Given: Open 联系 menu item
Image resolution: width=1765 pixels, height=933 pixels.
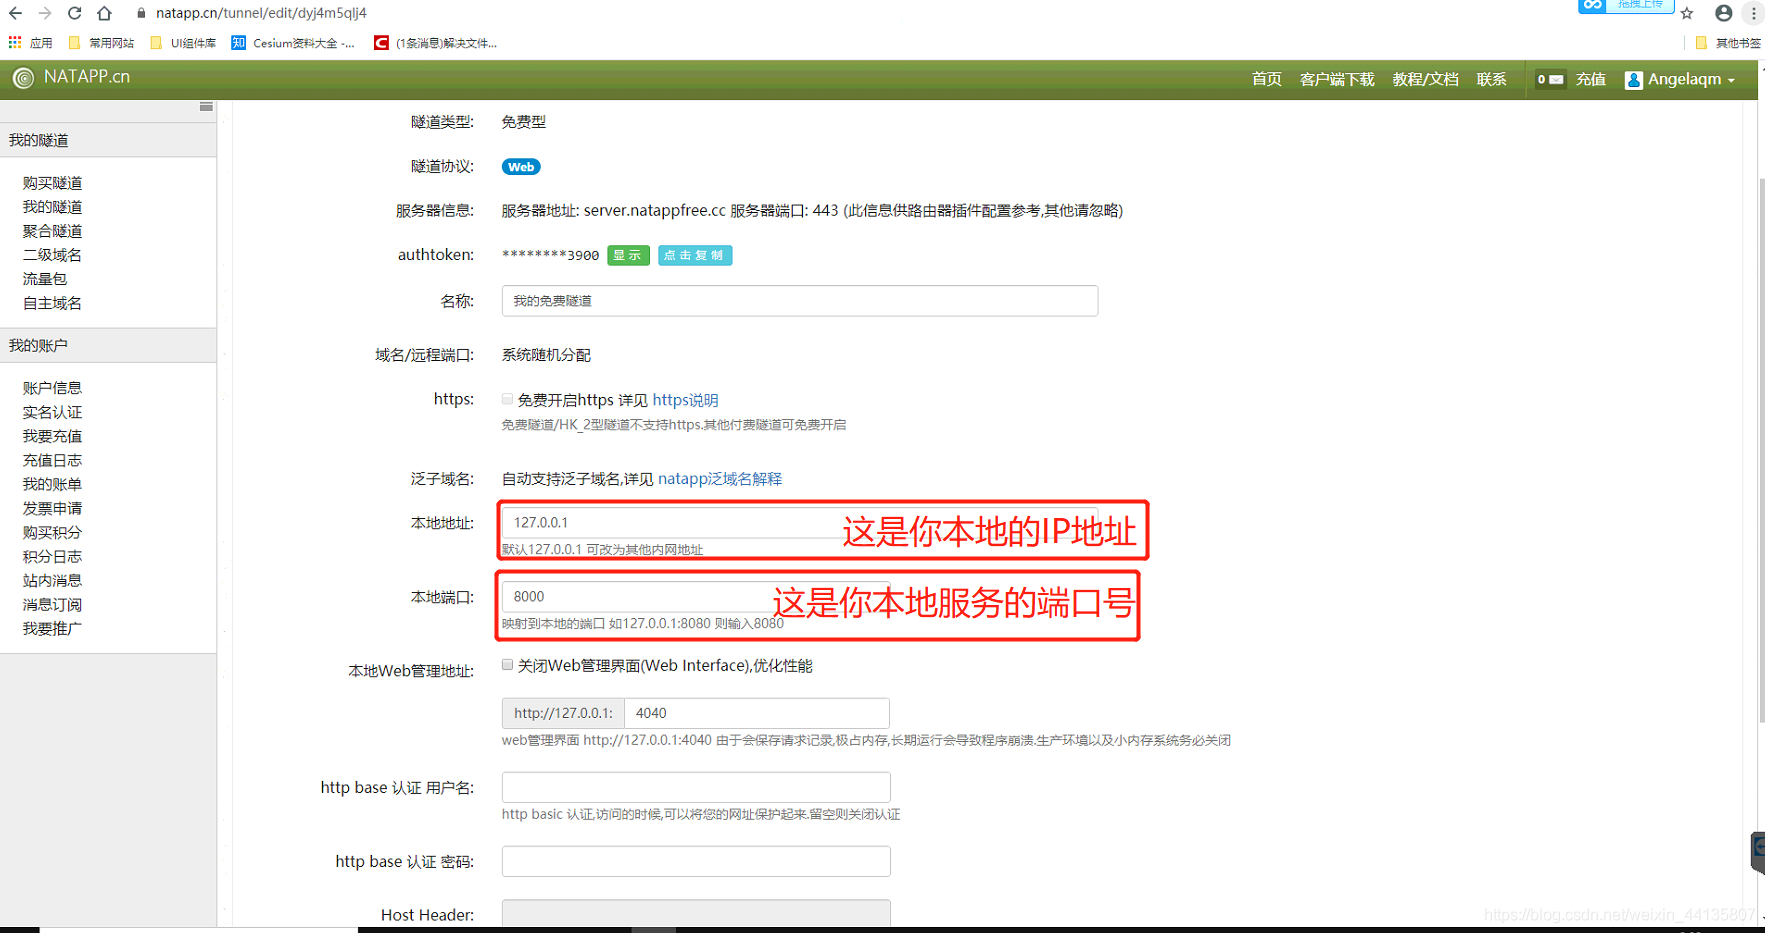Looking at the screenshot, I should tap(1491, 79).
